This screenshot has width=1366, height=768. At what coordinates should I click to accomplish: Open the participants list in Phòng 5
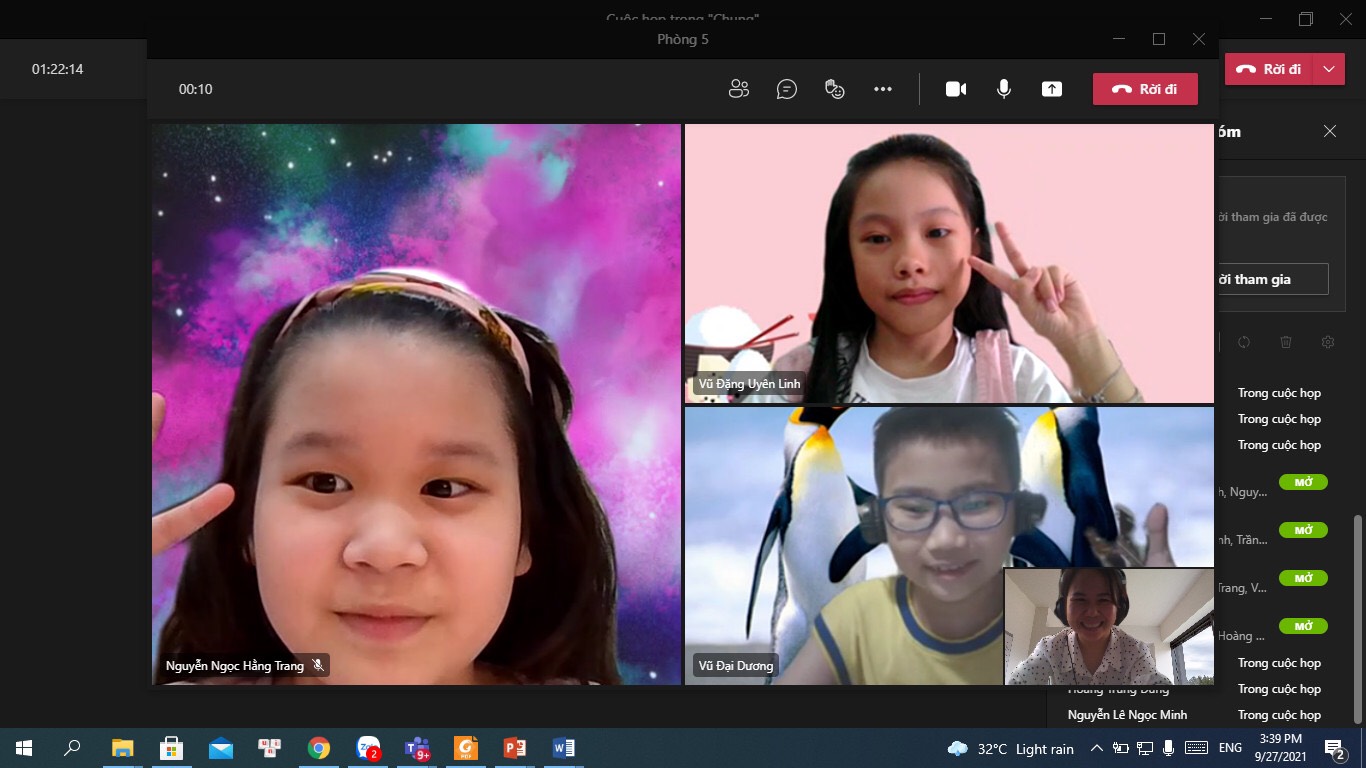tap(739, 89)
